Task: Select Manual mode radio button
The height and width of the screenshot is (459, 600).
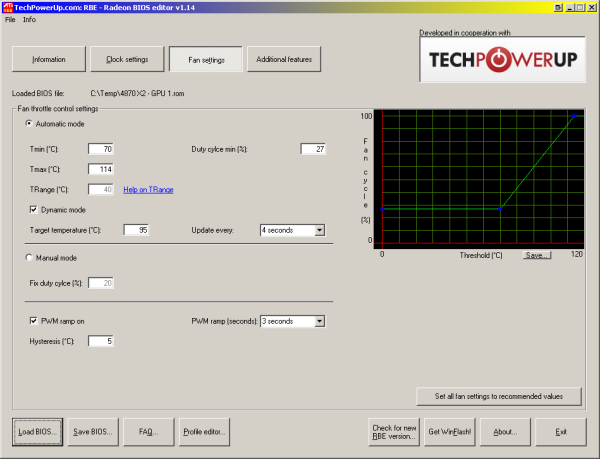Action: [x=29, y=257]
